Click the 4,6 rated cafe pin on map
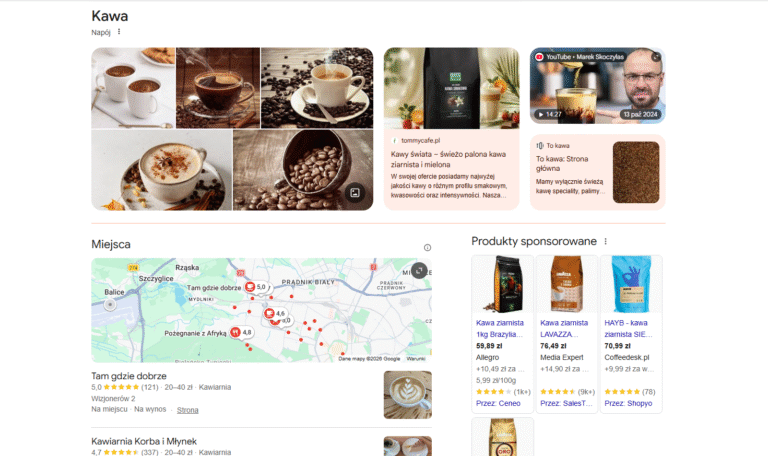 coord(268,314)
